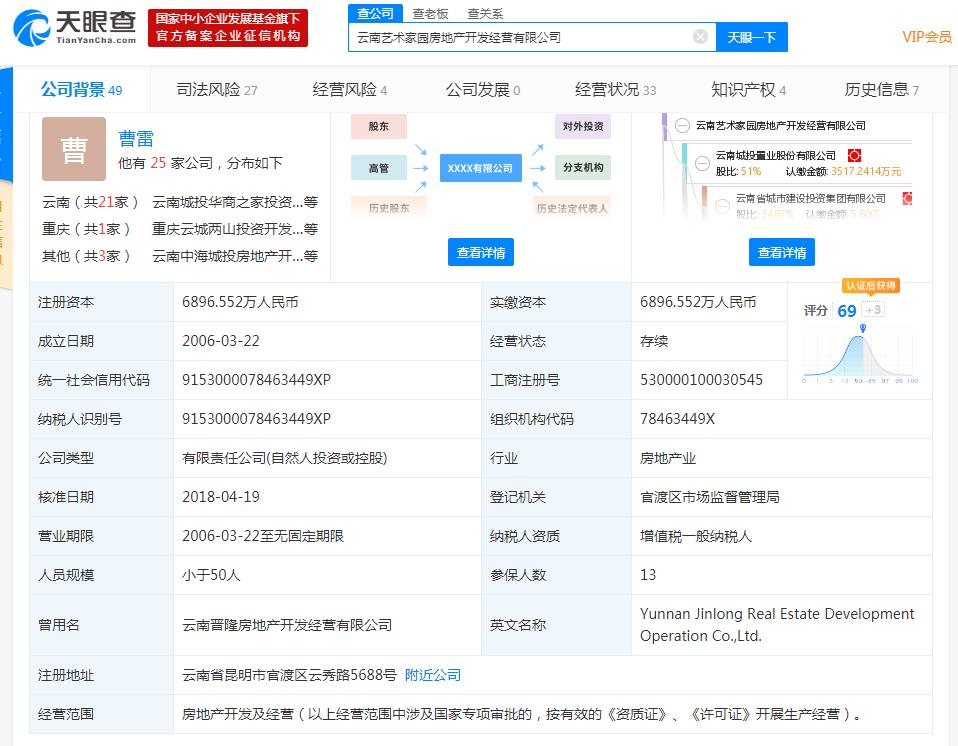Viewport: 958px width, 746px height.
Task: Open legal representative 曹雷 link
Action: coord(136,139)
